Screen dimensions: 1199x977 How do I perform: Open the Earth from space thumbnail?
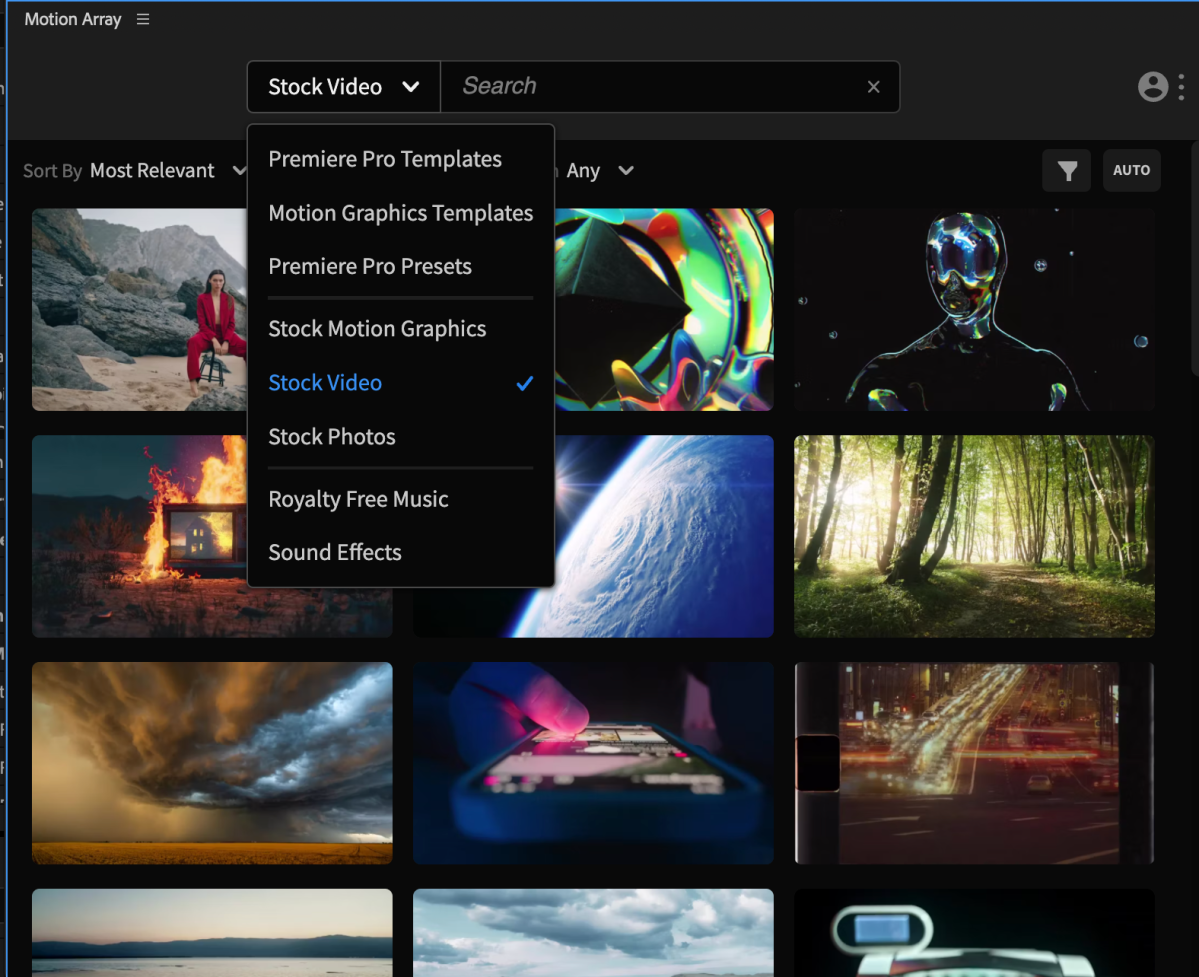664,537
